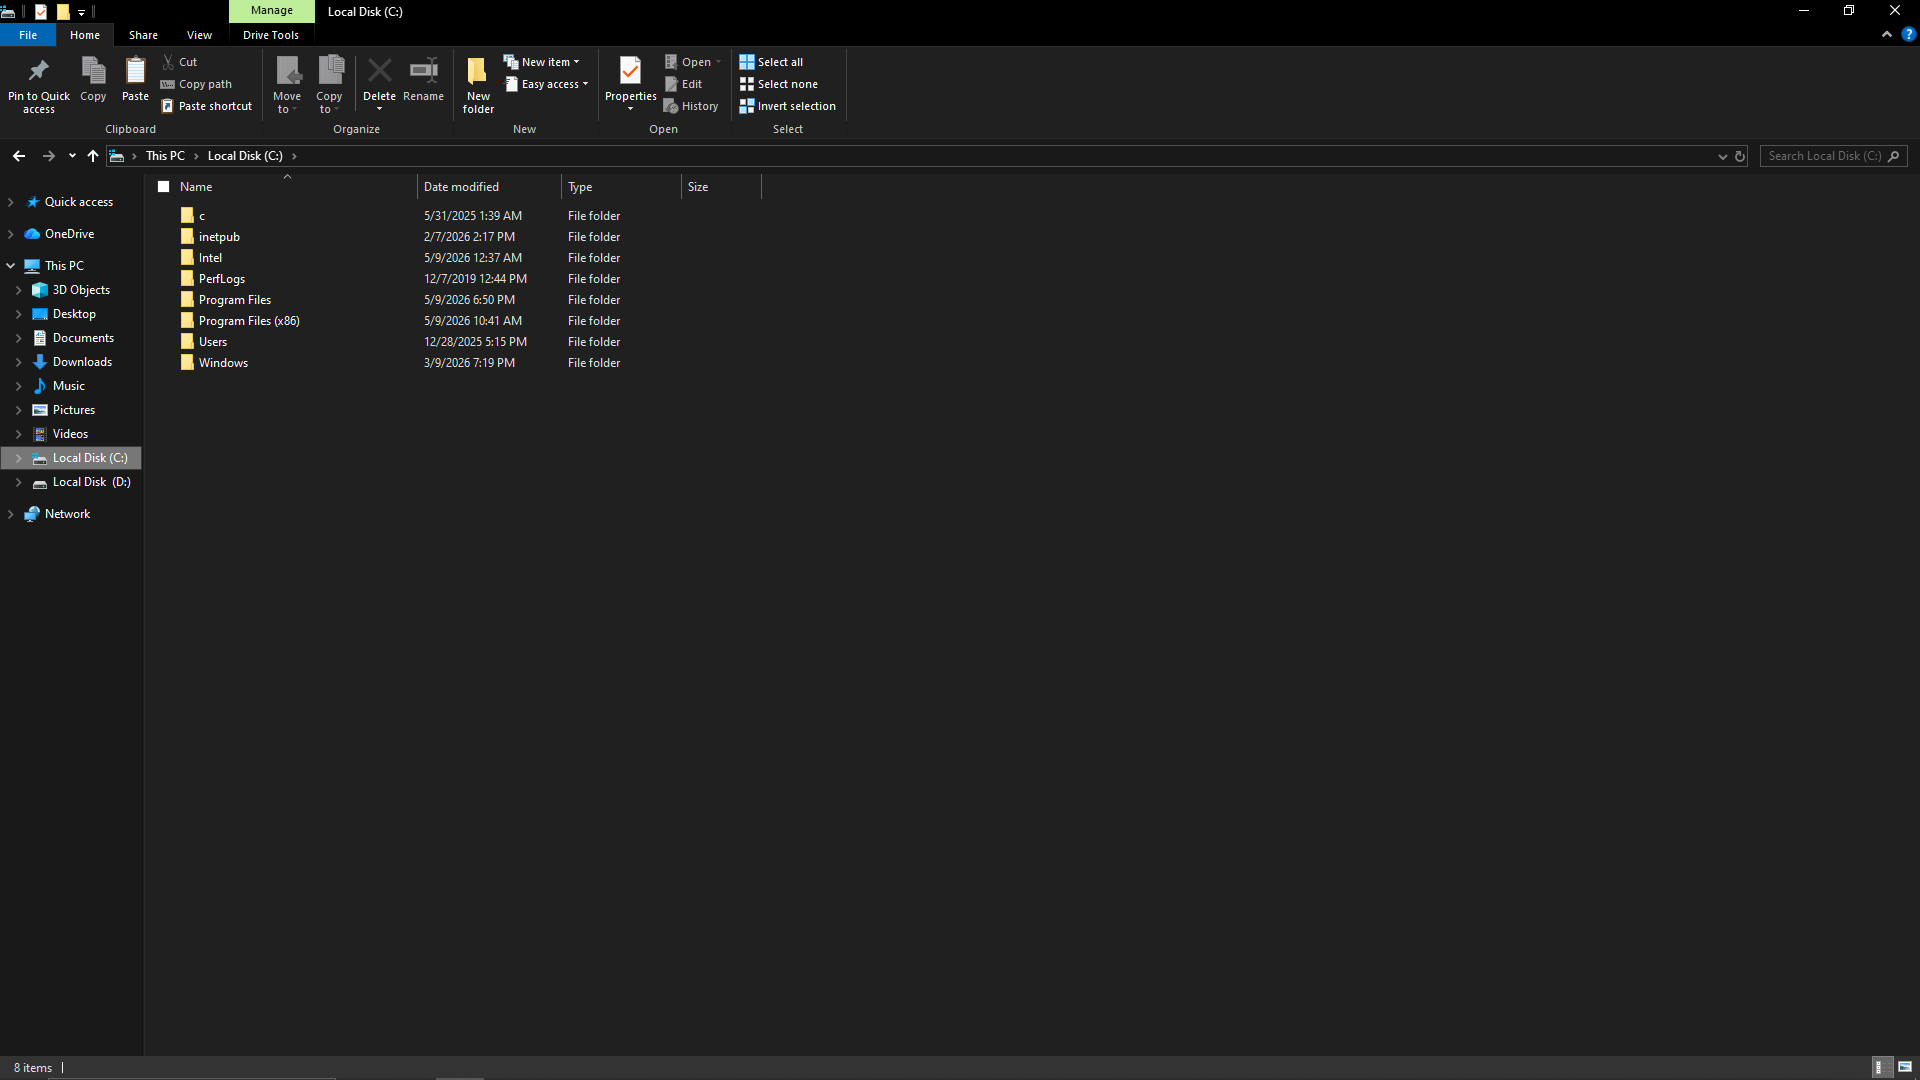The height and width of the screenshot is (1080, 1920).
Task: Select the Windows folder
Action: point(223,363)
